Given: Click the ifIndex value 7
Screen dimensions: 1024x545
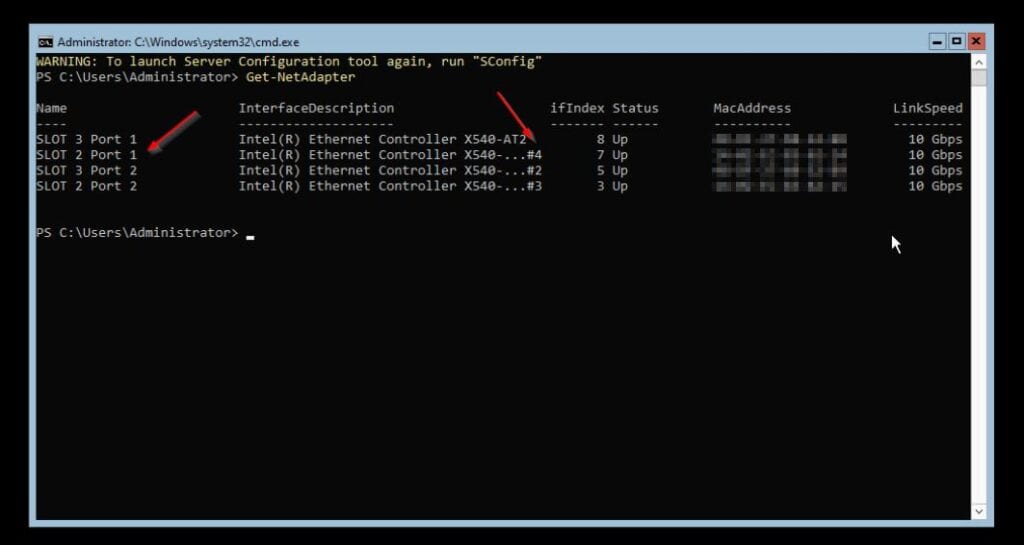Looking at the screenshot, I should 600,155.
